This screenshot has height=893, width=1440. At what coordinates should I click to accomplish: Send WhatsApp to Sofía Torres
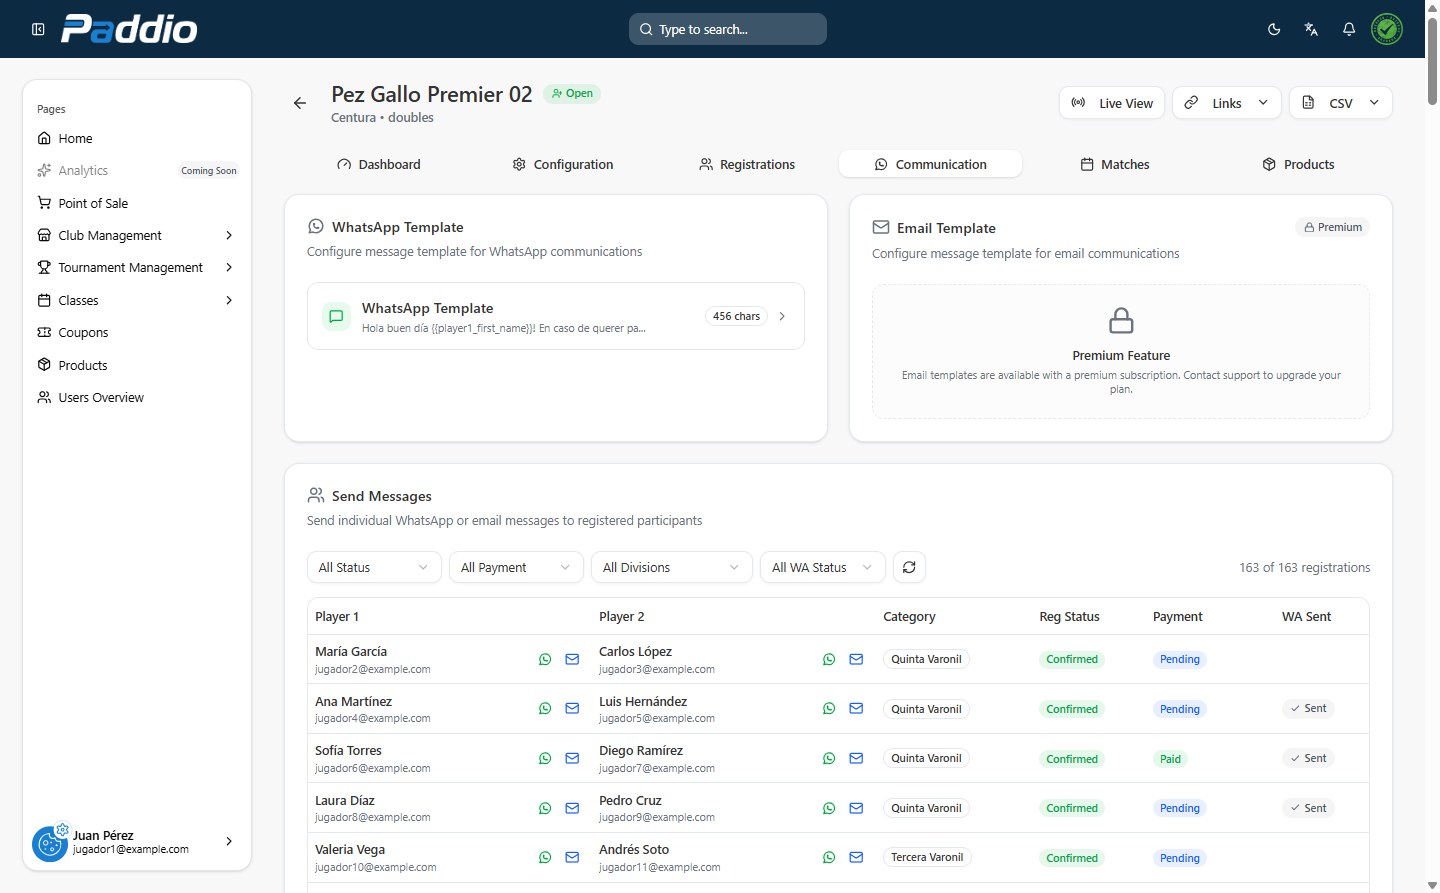(545, 758)
